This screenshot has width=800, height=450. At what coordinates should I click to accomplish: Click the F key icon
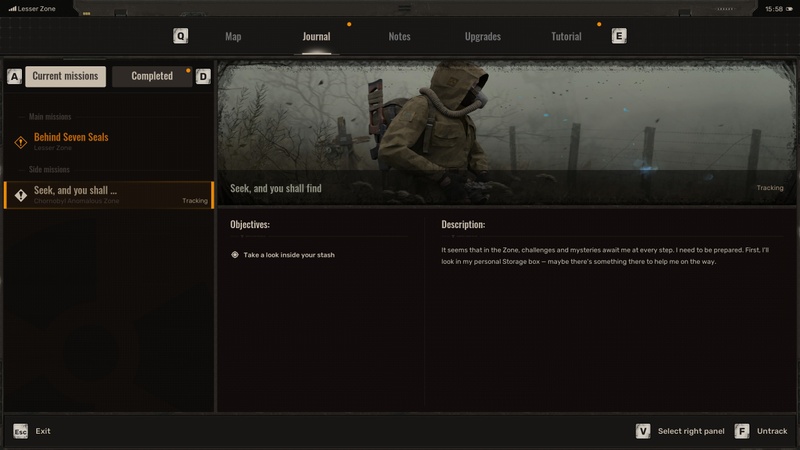point(742,431)
